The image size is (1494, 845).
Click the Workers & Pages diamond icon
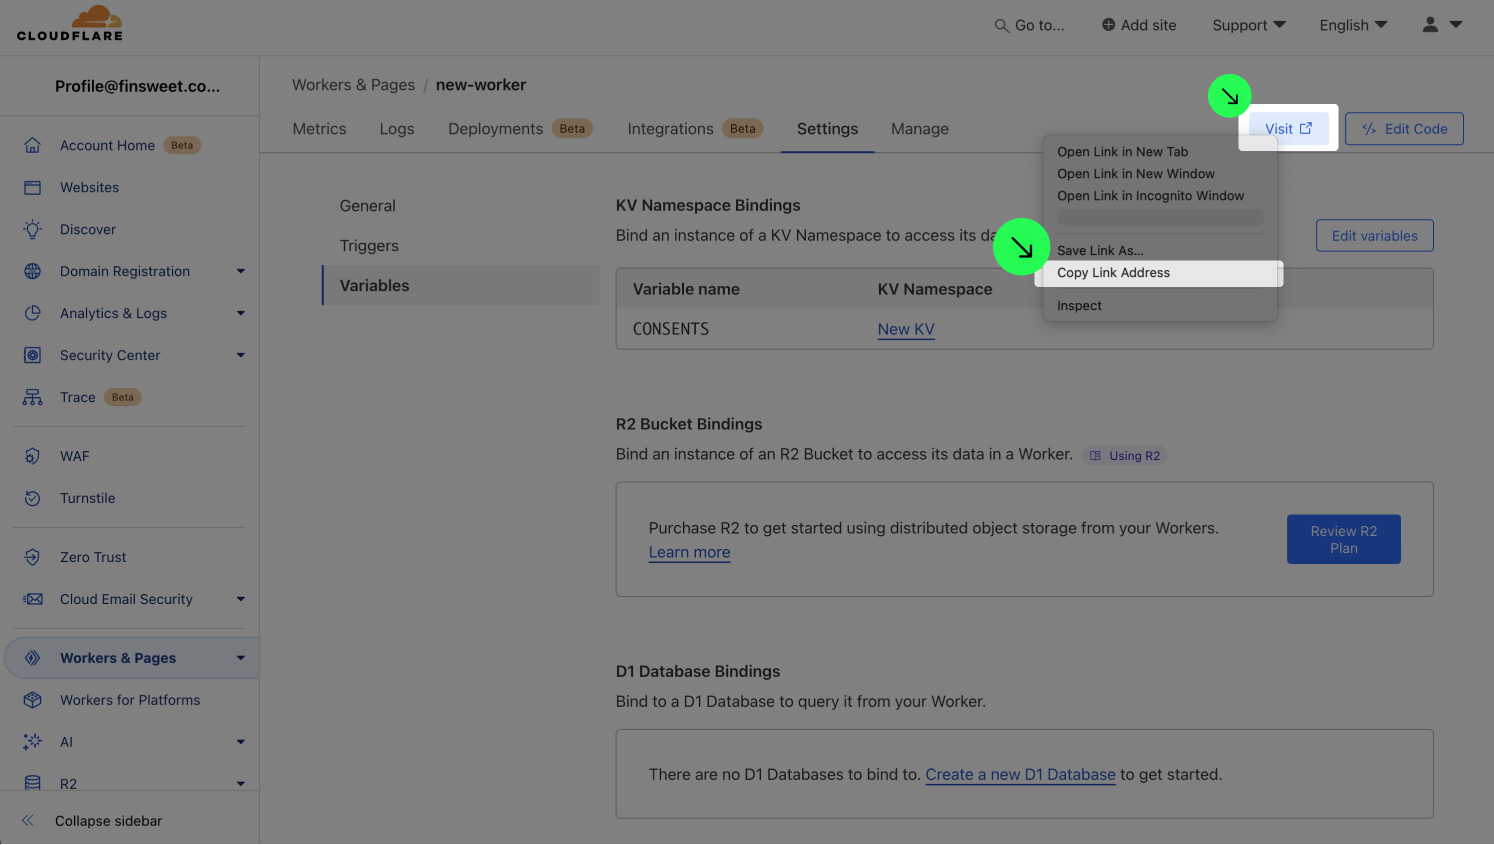(33, 658)
